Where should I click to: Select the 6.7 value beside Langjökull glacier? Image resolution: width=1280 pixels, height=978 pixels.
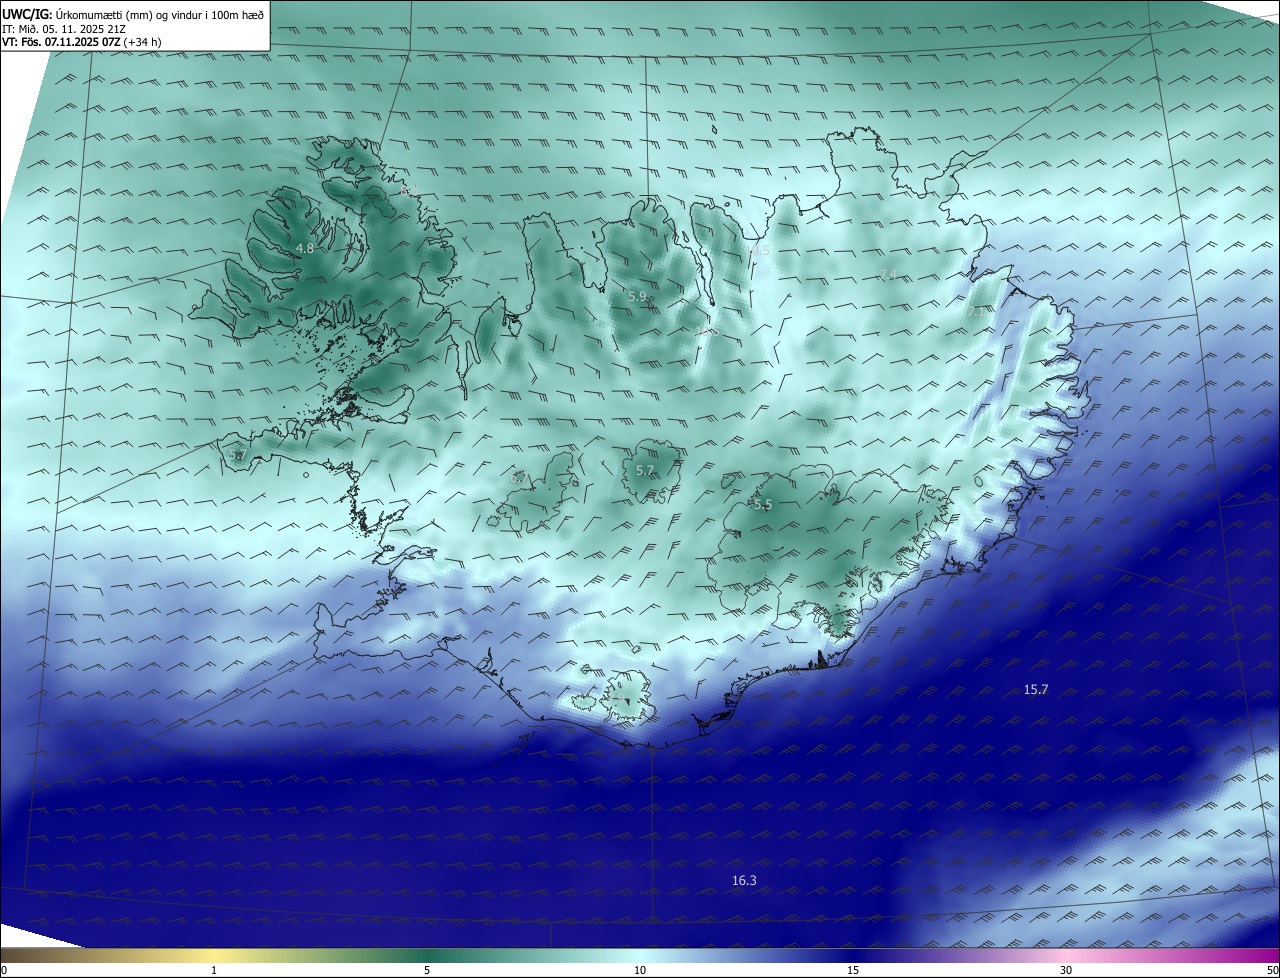tap(518, 478)
